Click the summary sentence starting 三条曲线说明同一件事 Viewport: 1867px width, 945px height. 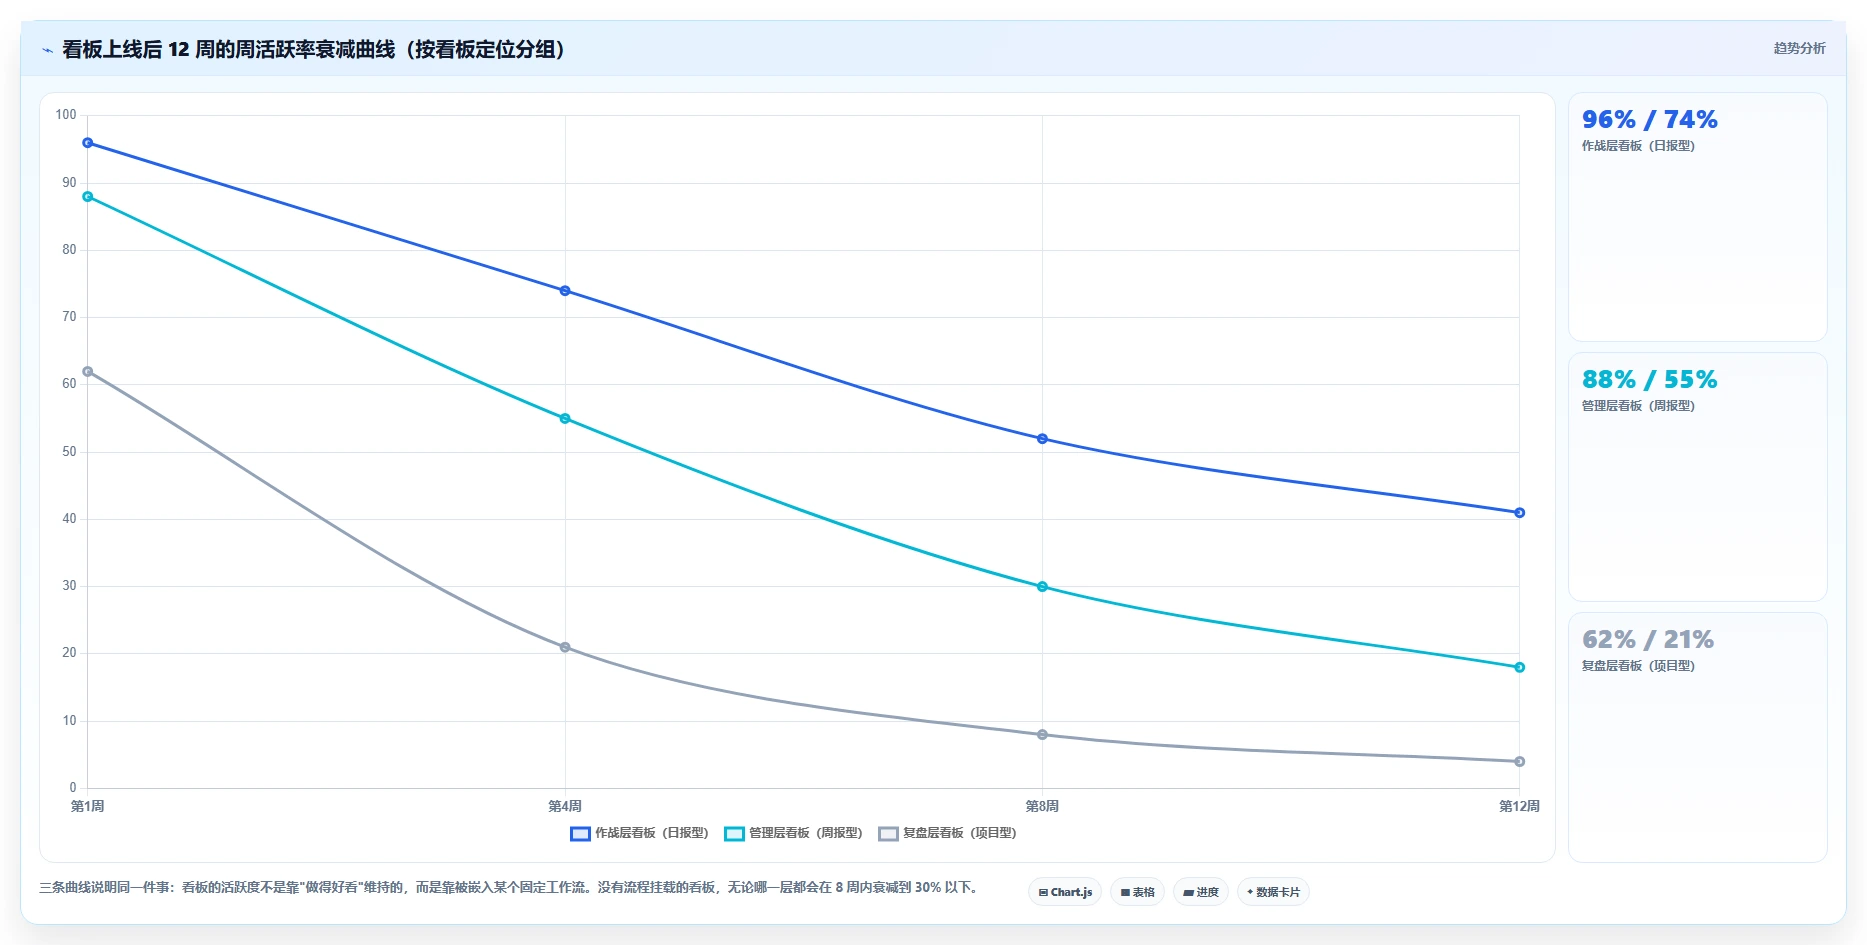[x=510, y=887]
